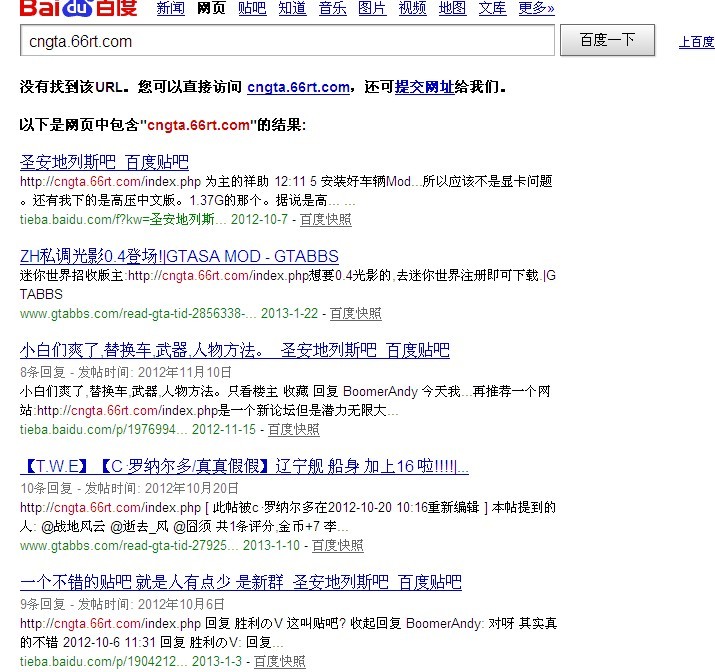715x672 pixels.
Task: Open 百度快照 for the 2013-1-3 result
Action: pos(280,661)
